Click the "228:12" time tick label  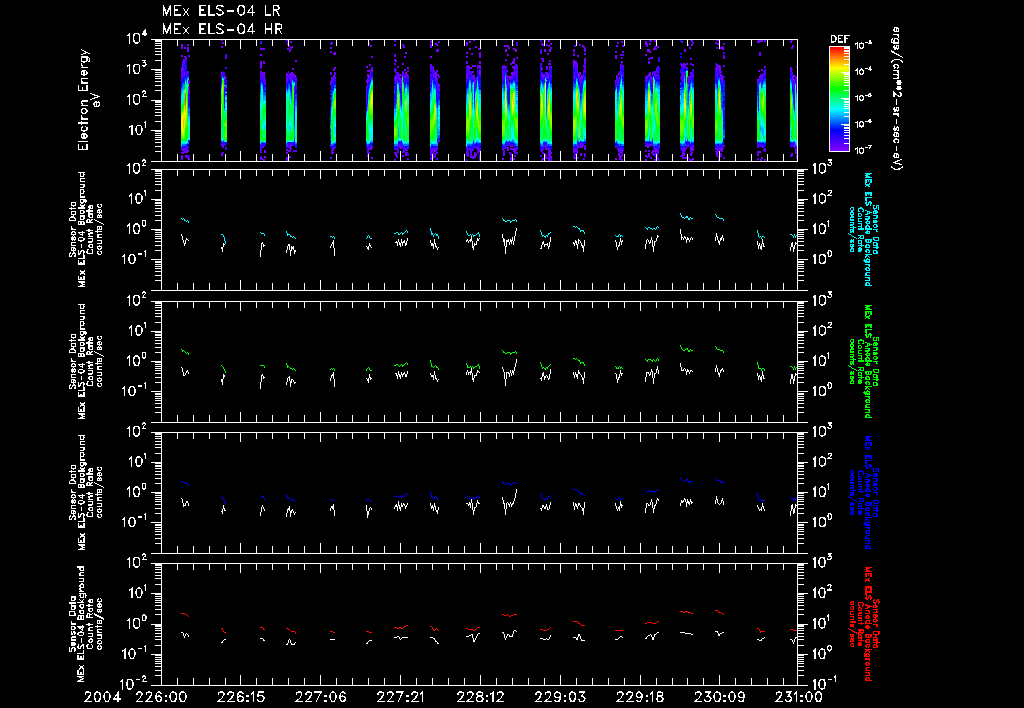pyautogui.click(x=479, y=697)
